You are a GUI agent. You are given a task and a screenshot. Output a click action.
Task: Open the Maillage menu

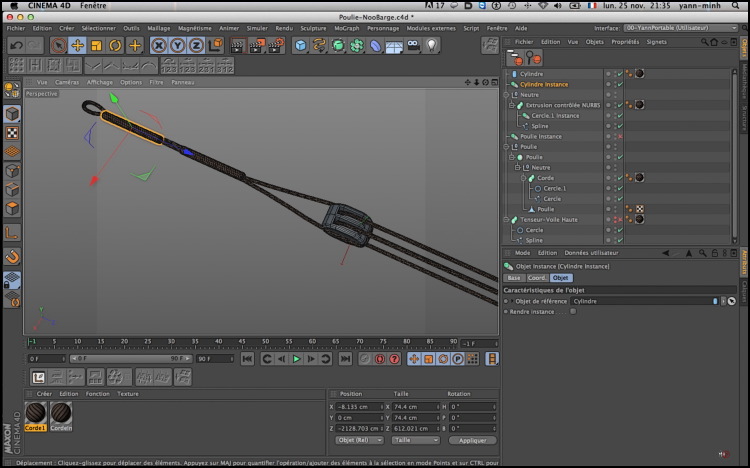coord(158,28)
